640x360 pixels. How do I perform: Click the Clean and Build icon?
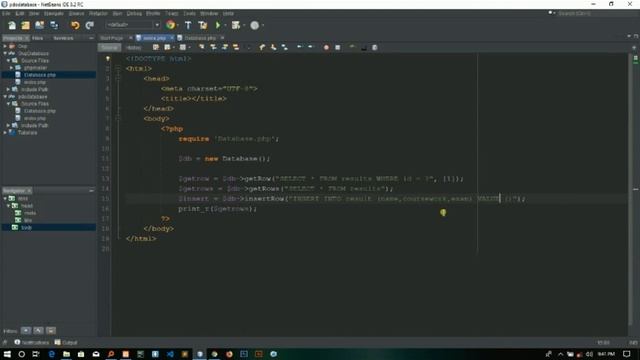pyautogui.click(x=202, y=25)
